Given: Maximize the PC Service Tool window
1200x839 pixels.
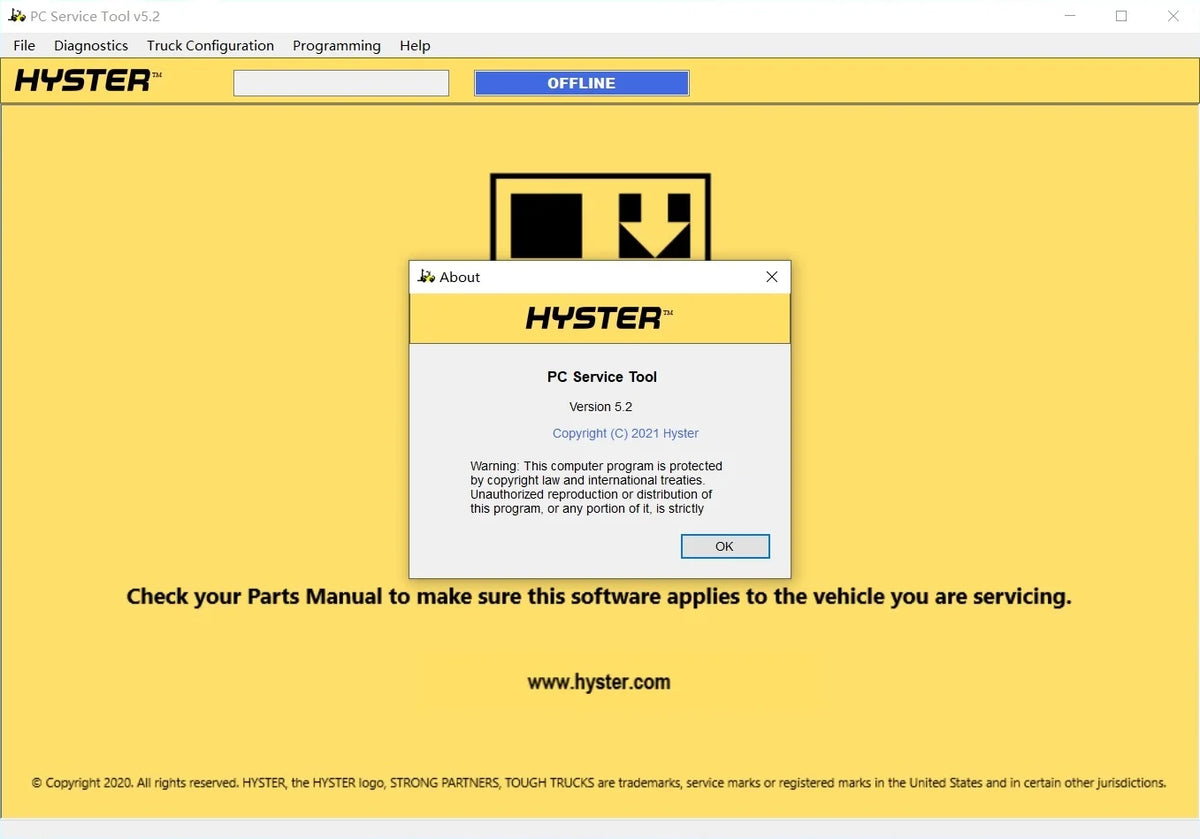Looking at the screenshot, I should 1122,16.
